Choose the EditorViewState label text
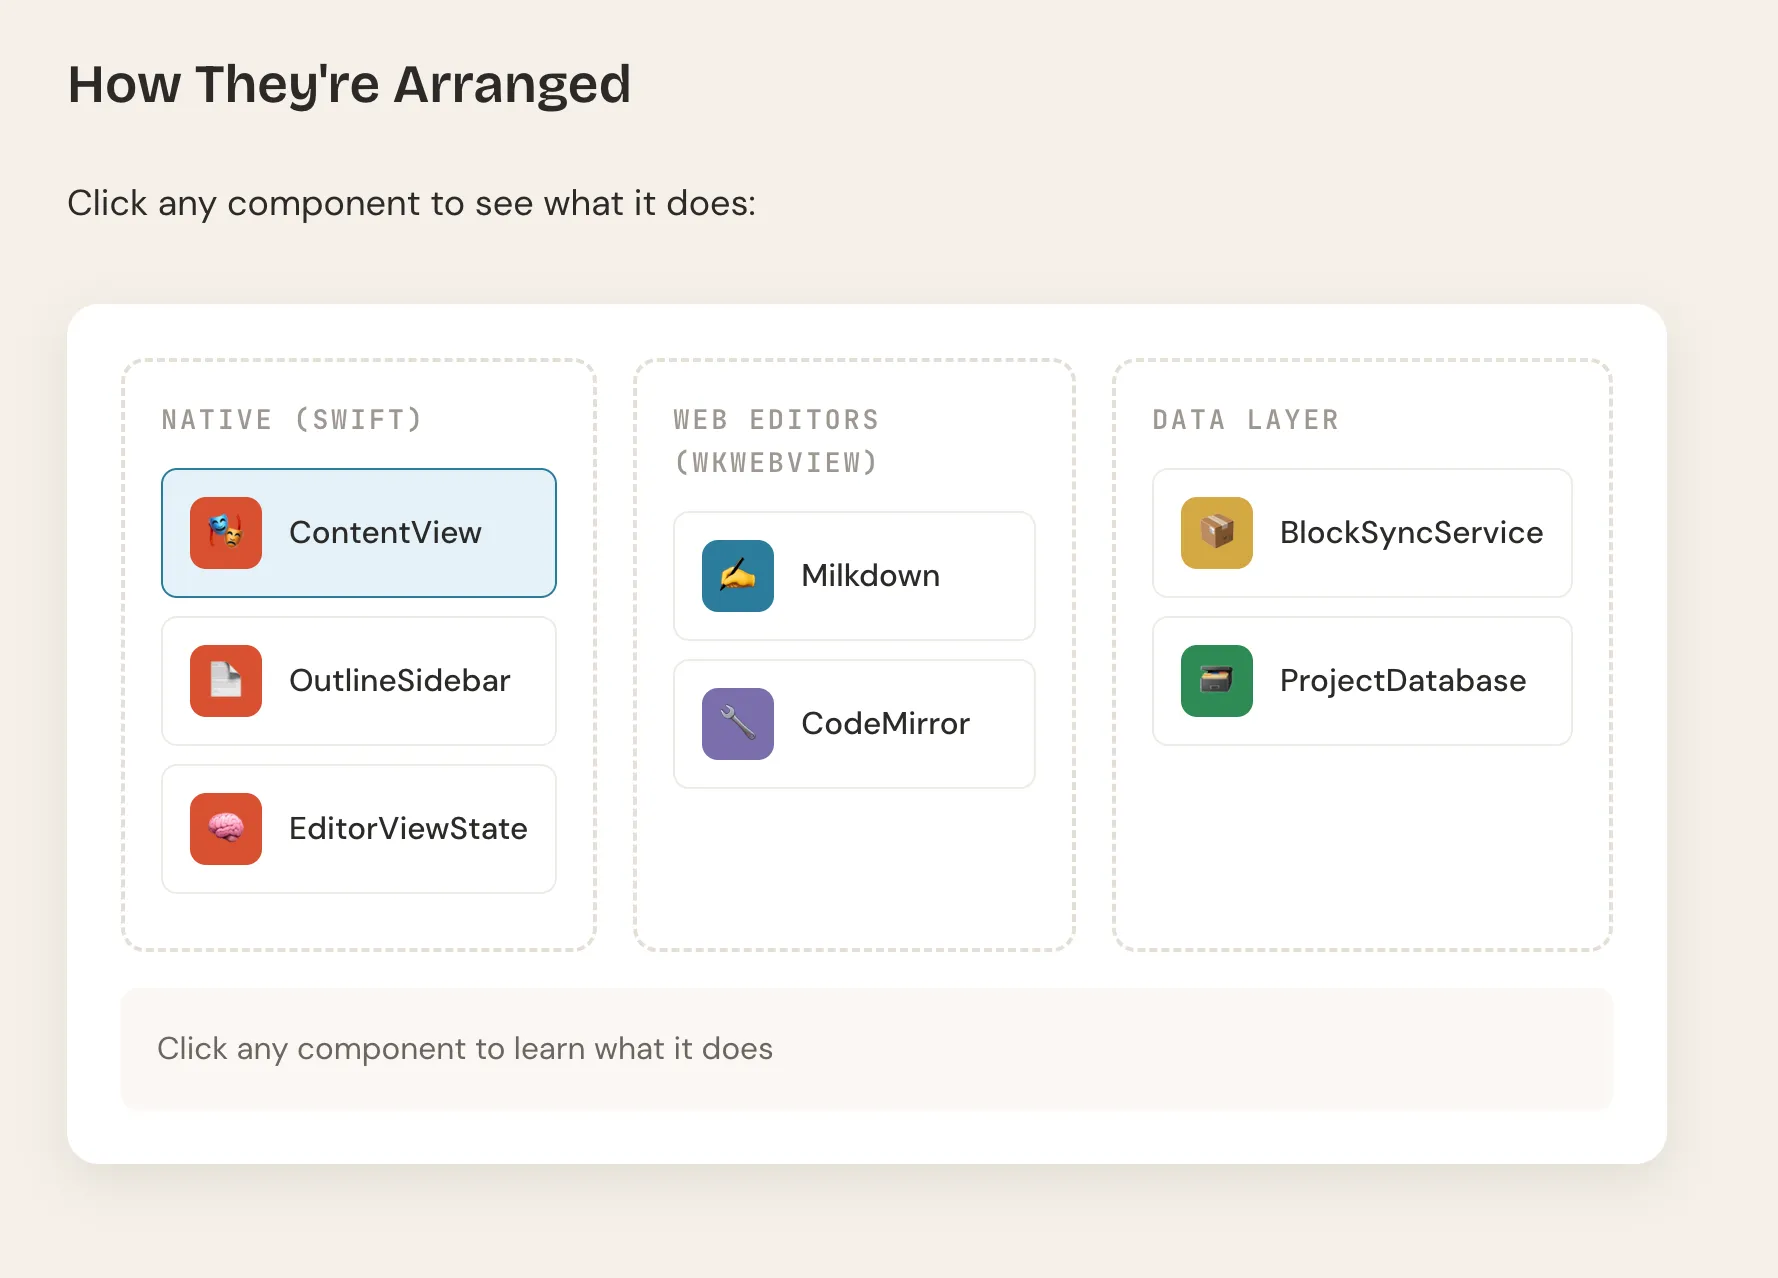This screenshot has height=1278, width=1778. (408, 829)
